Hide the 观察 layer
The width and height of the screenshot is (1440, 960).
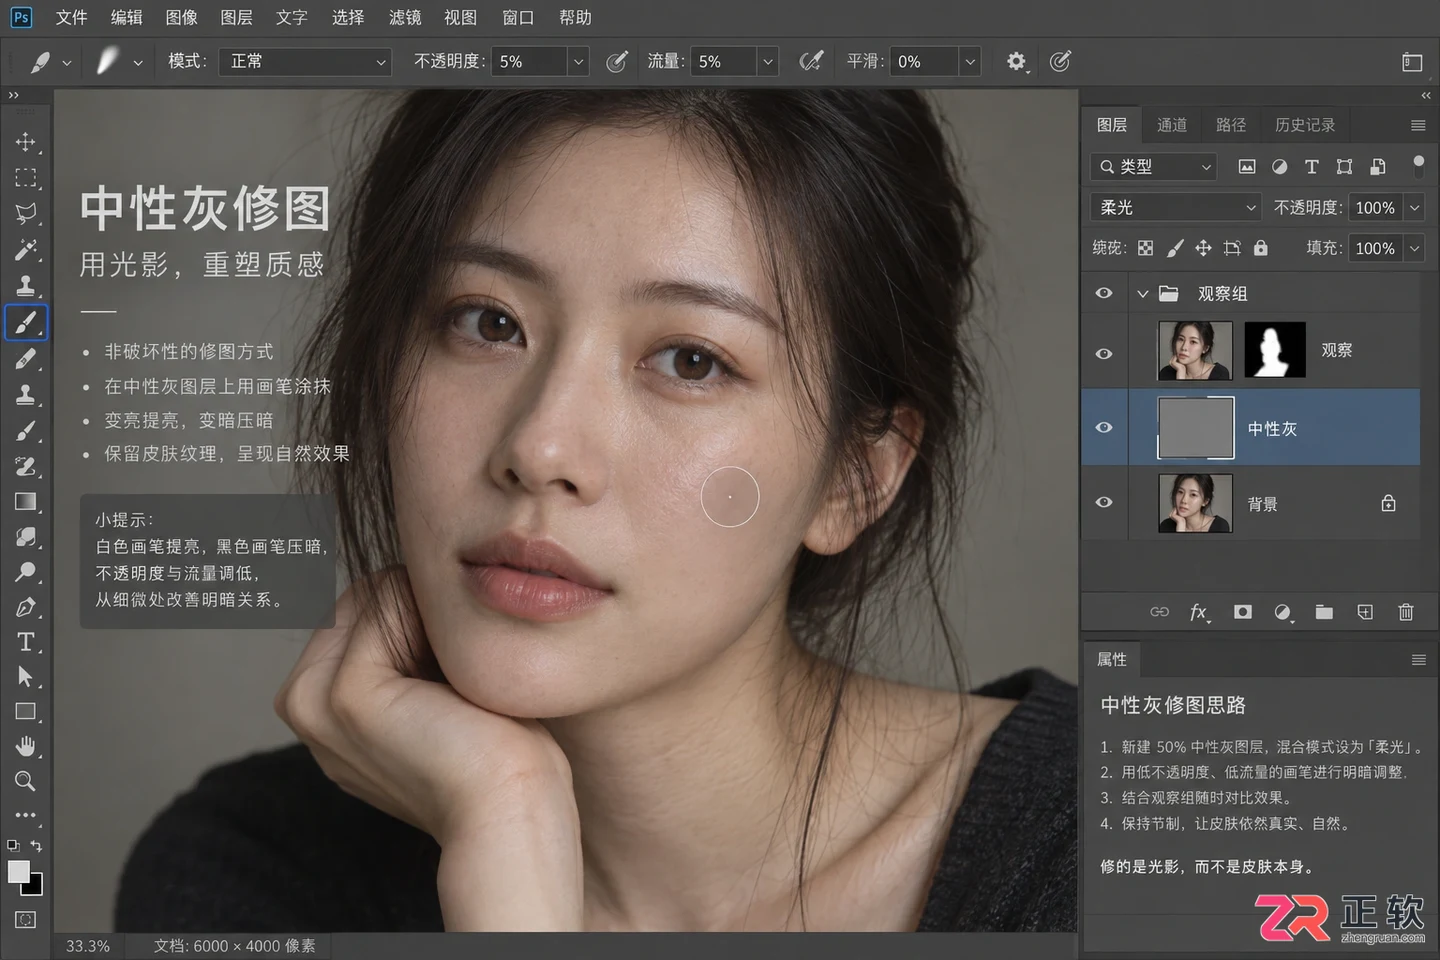point(1104,354)
